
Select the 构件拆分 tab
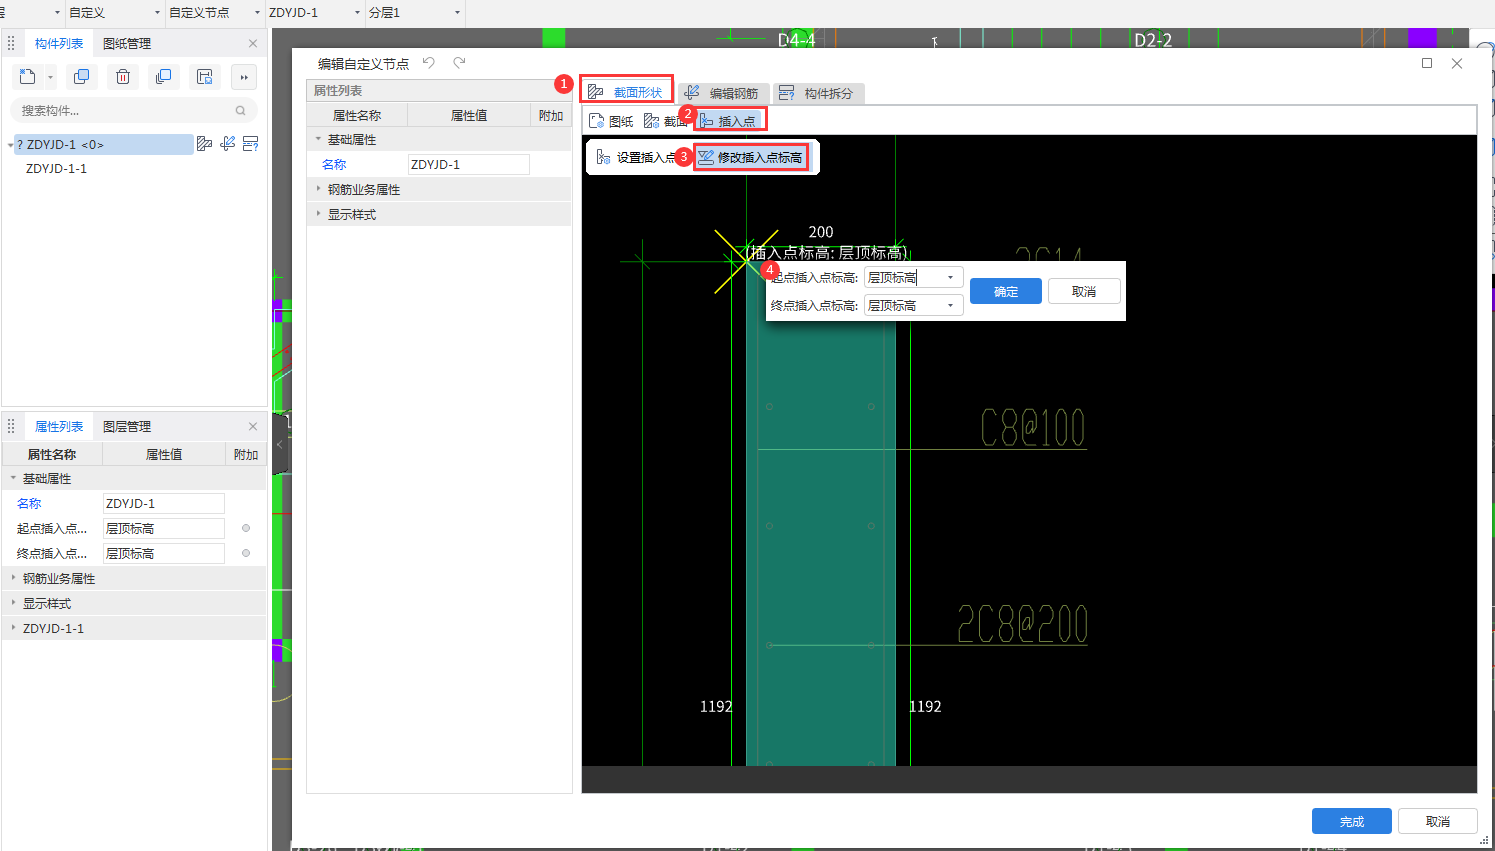click(x=818, y=93)
